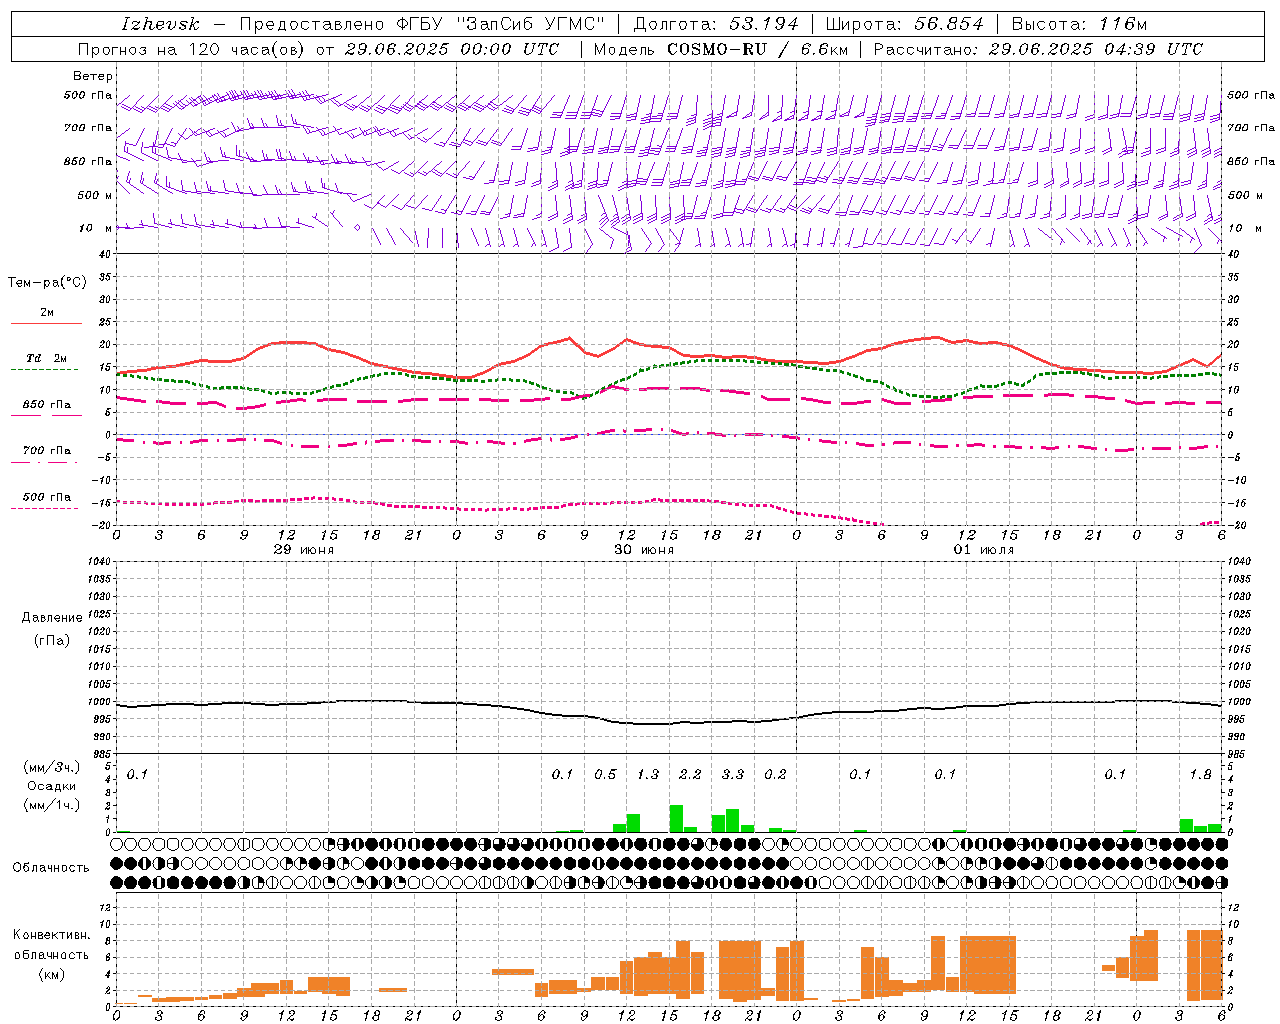Click the '2м' temperature legend label

47,312
